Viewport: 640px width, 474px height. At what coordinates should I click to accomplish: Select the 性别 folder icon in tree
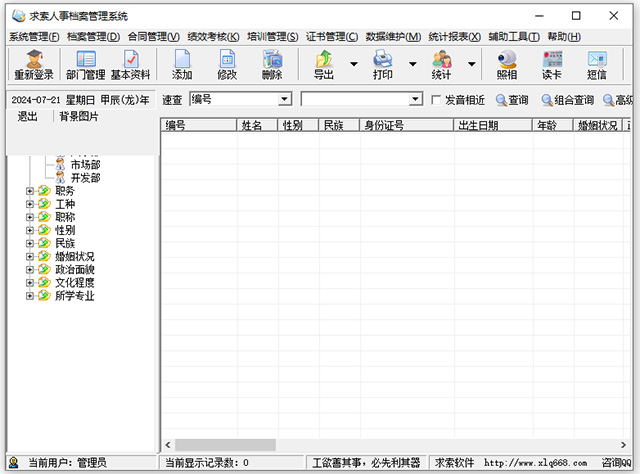(x=44, y=230)
